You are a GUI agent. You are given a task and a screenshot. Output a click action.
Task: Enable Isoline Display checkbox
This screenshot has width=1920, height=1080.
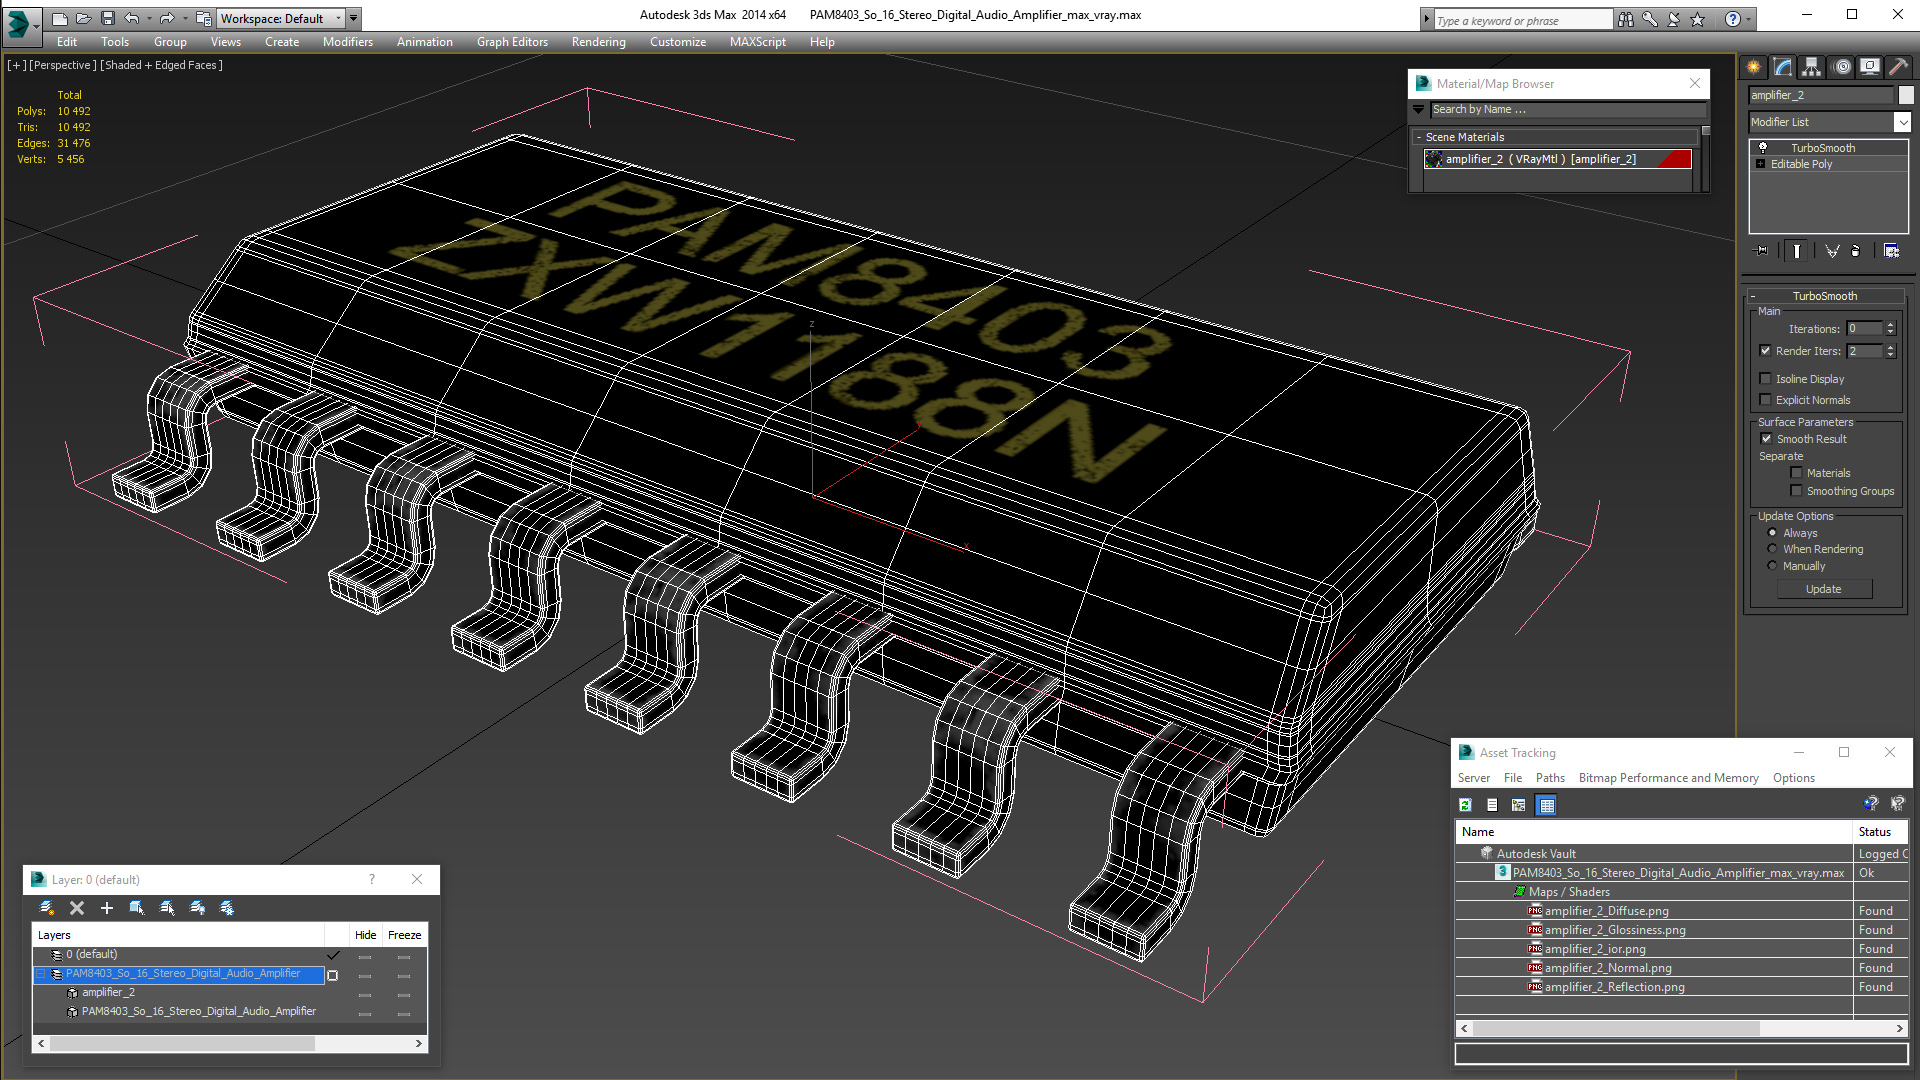point(1766,379)
